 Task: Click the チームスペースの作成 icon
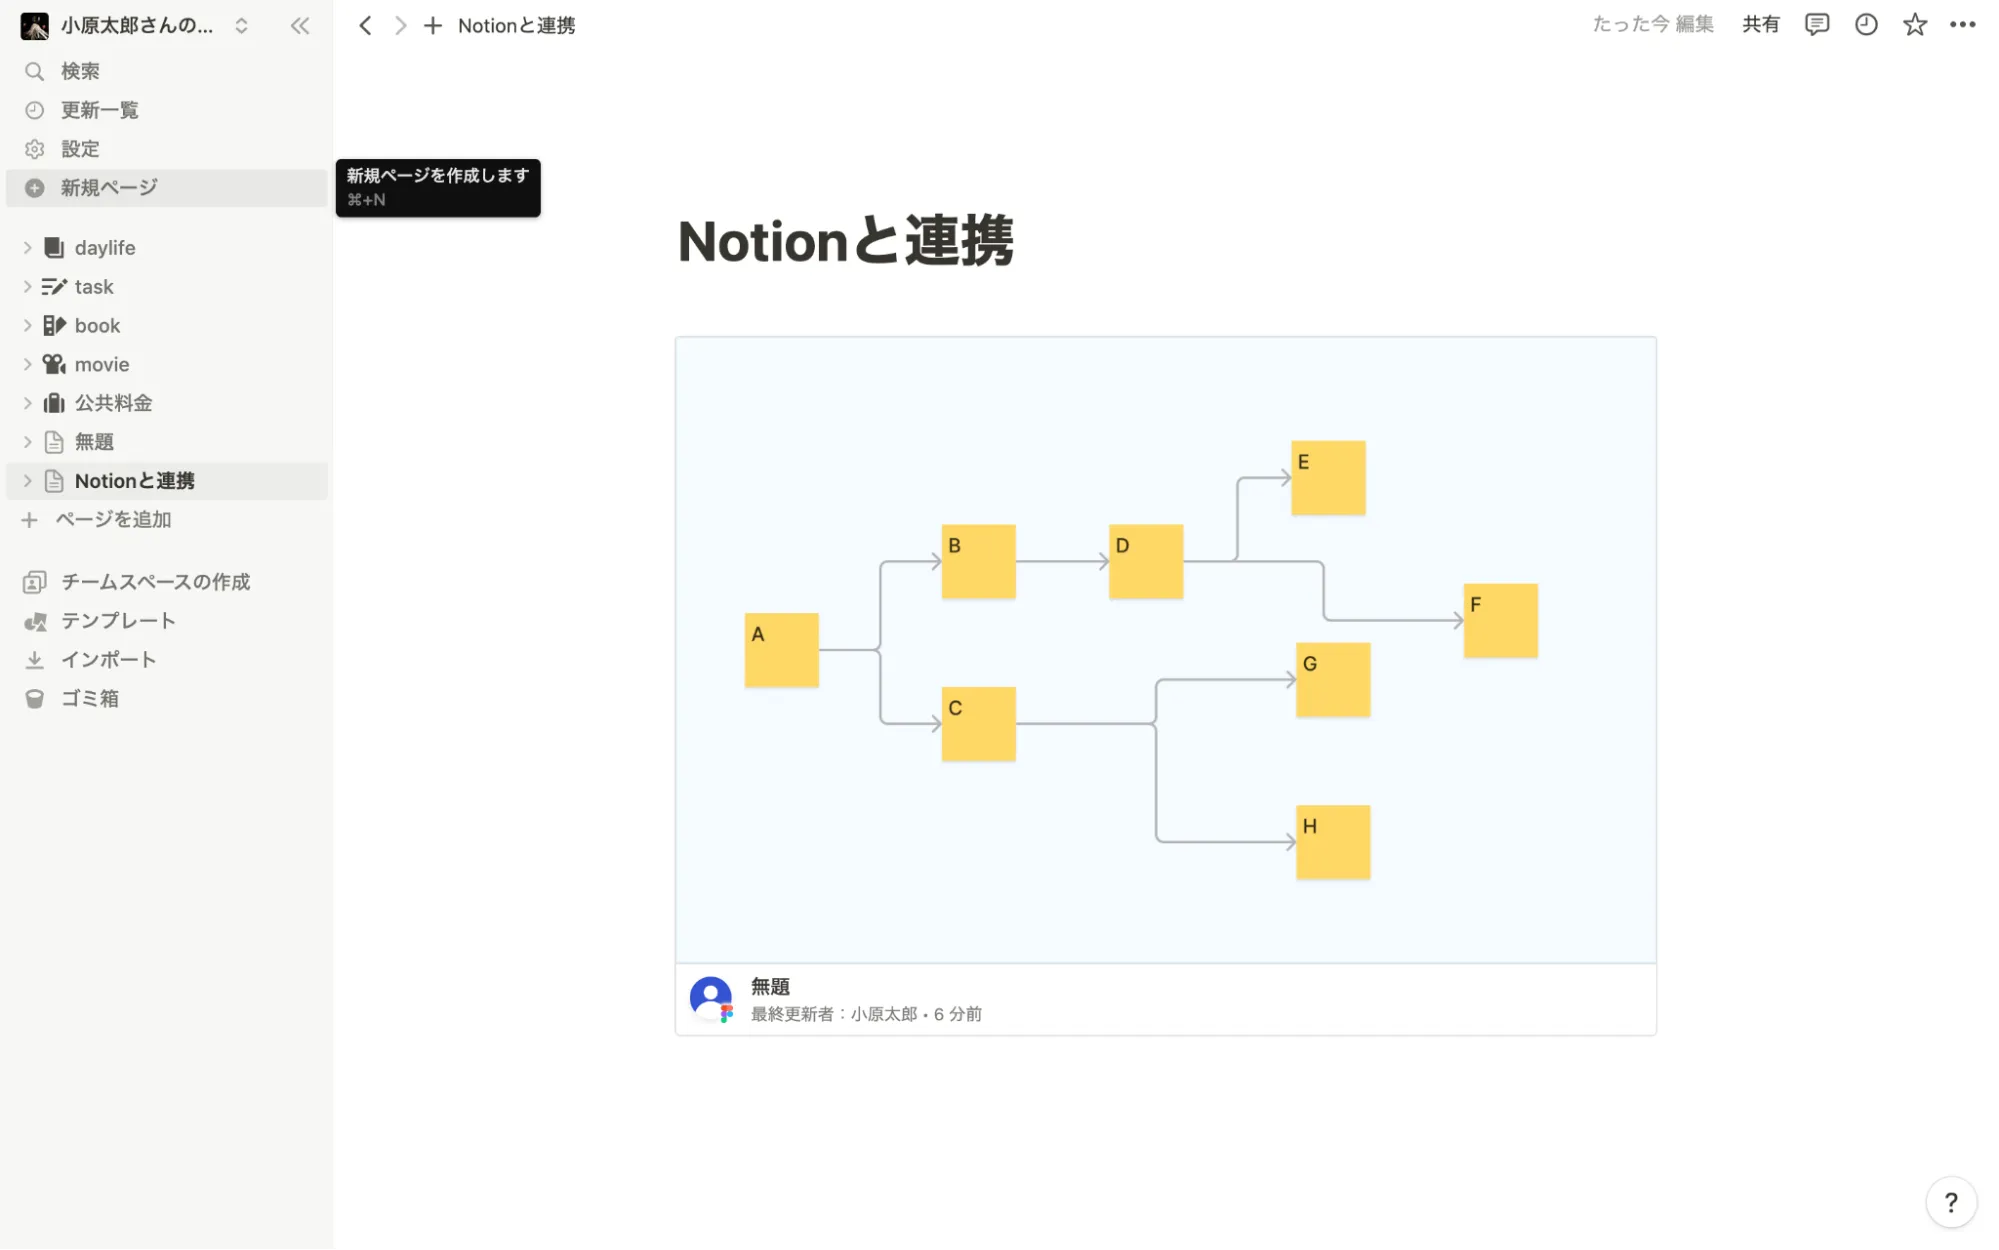click(35, 582)
